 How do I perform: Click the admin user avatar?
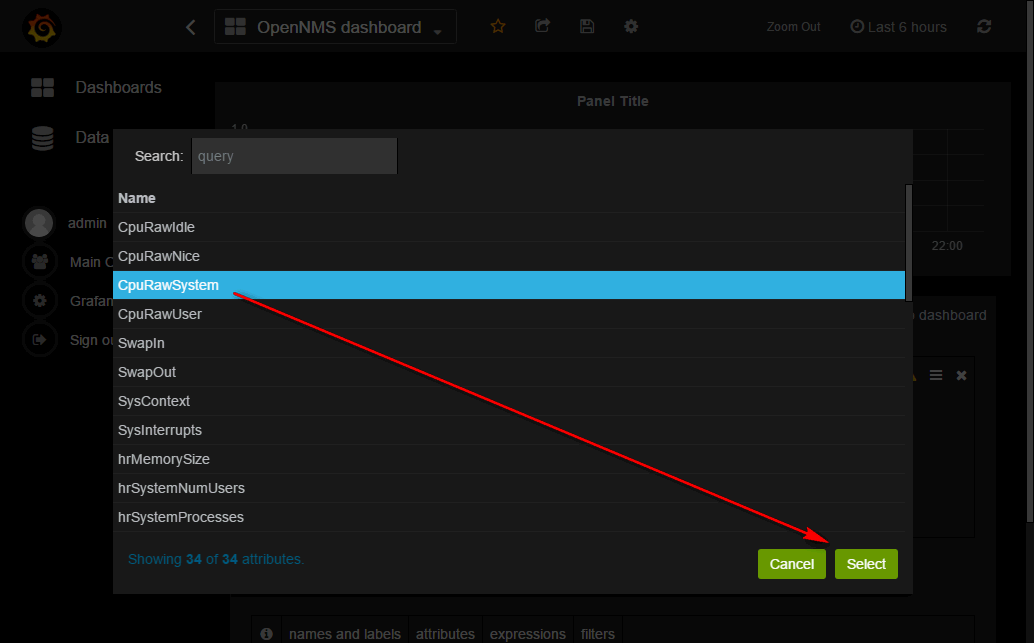39,223
